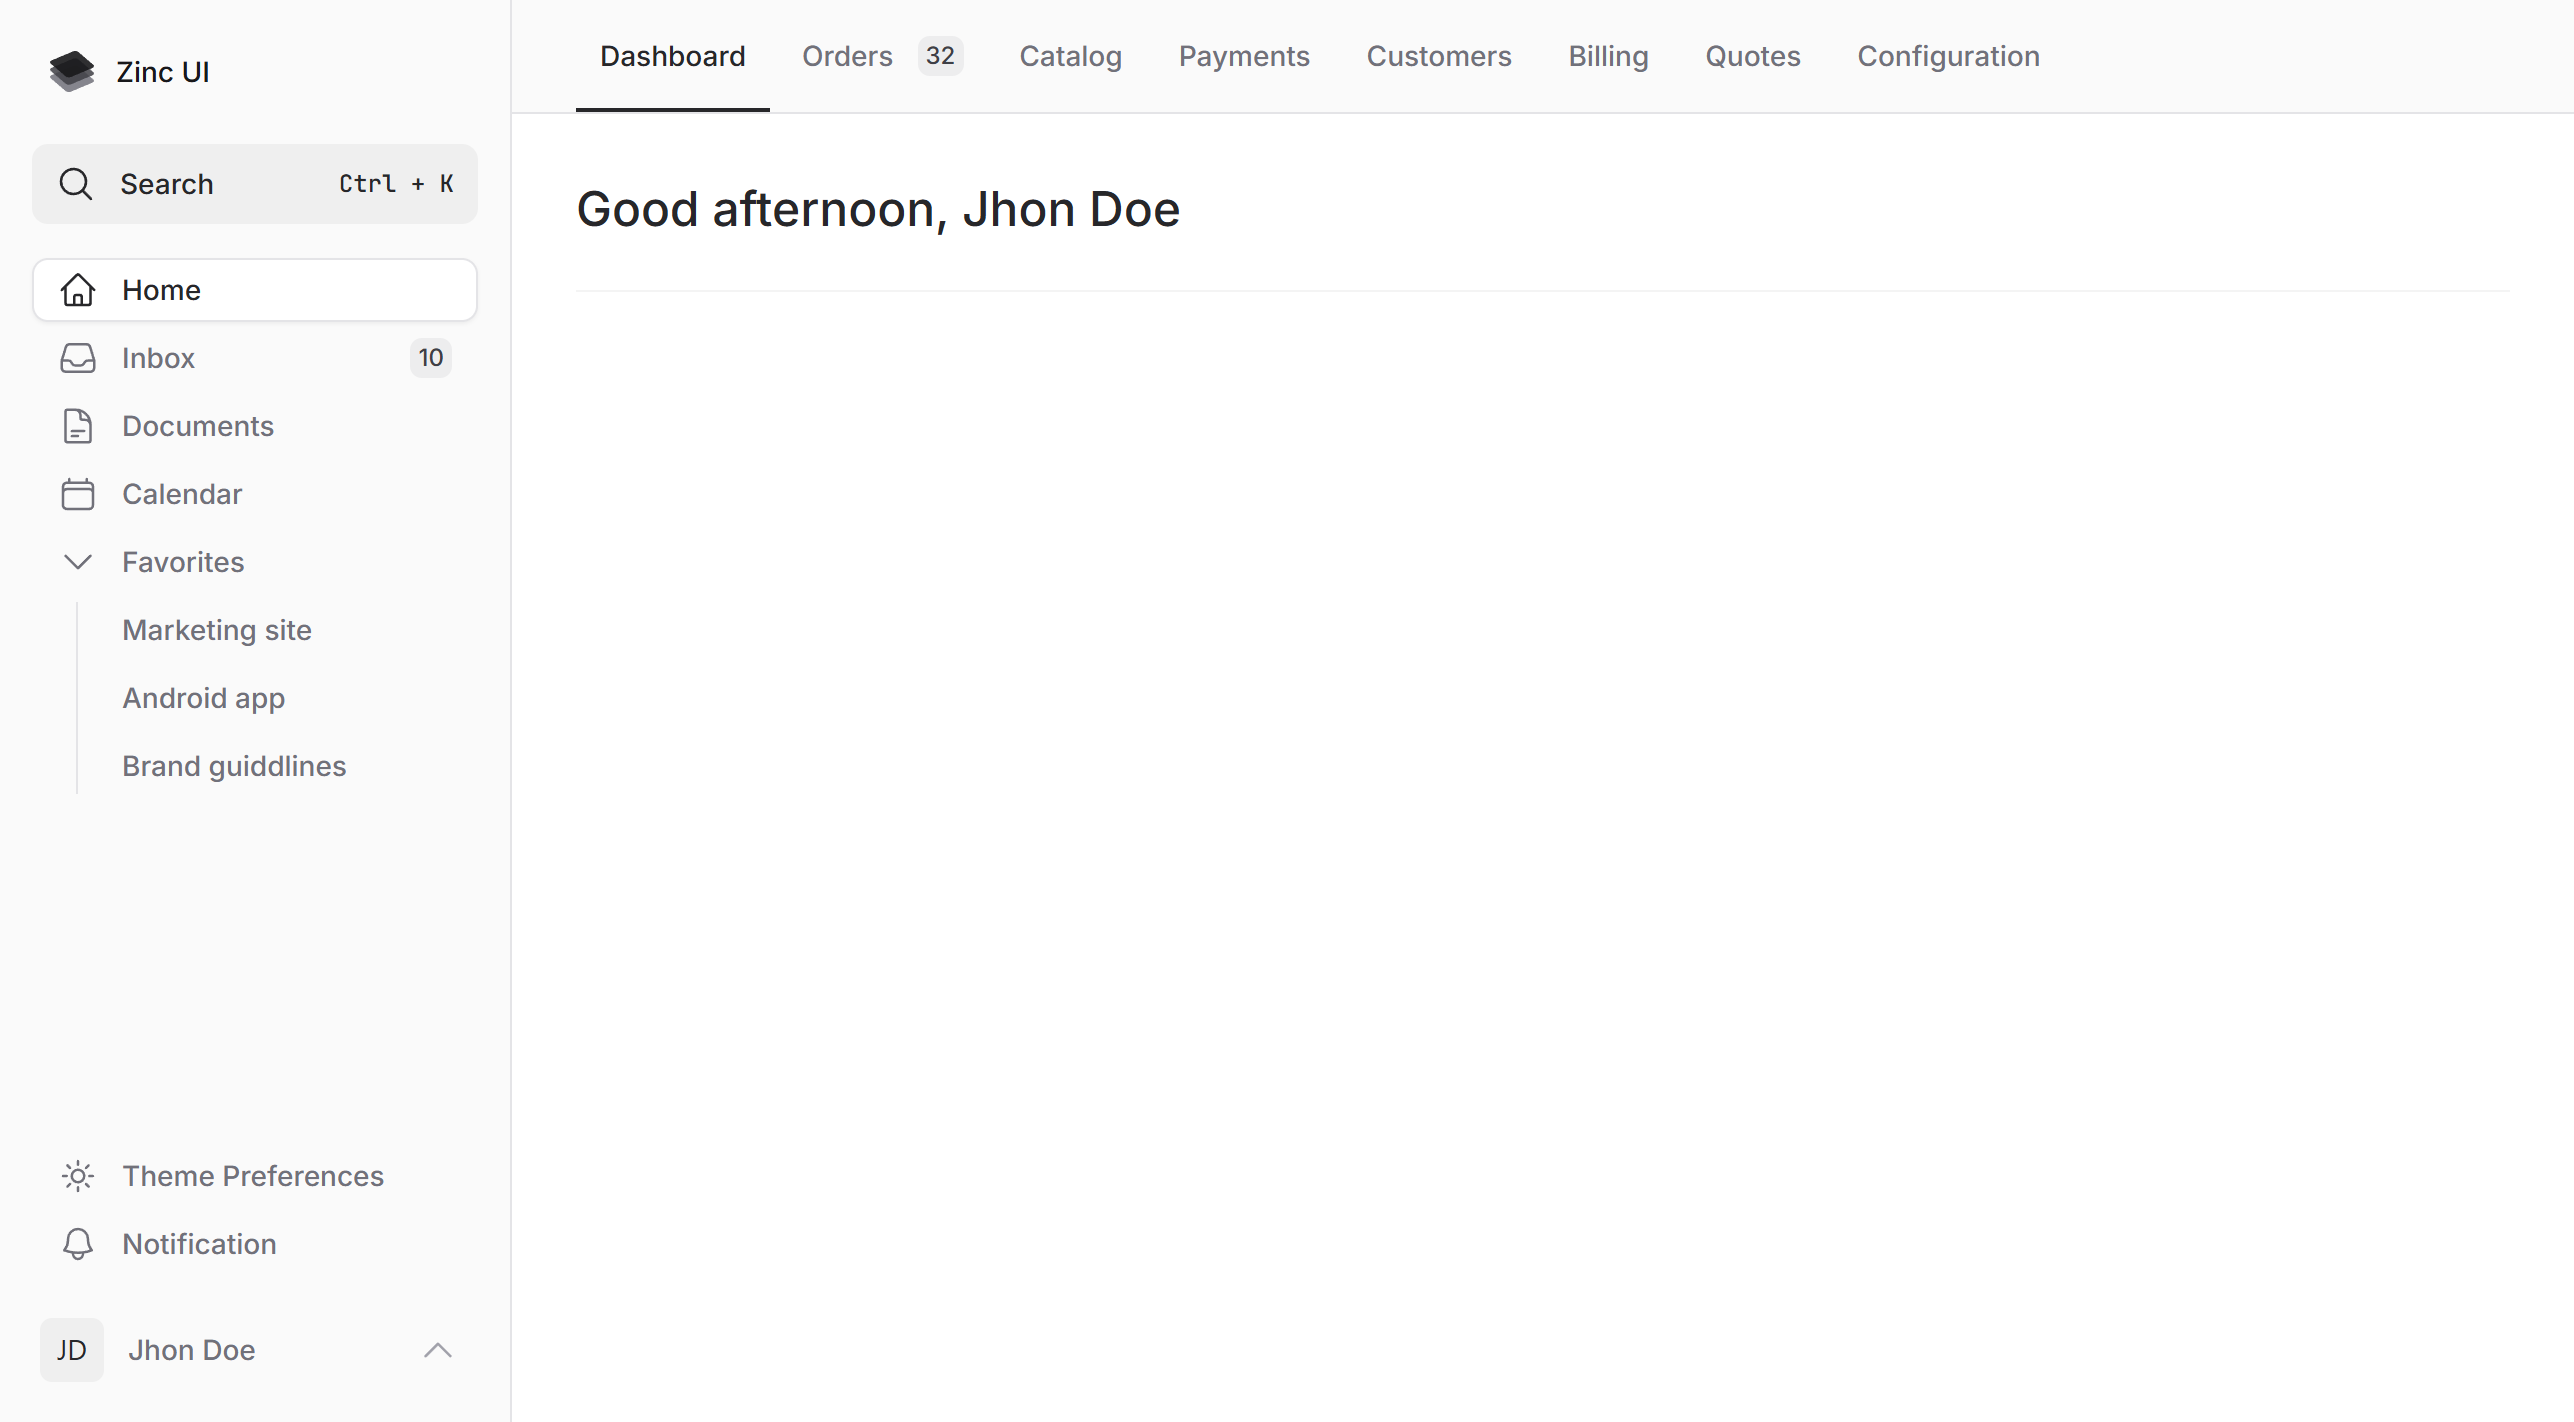Switch to the Configuration tab

[1947, 56]
